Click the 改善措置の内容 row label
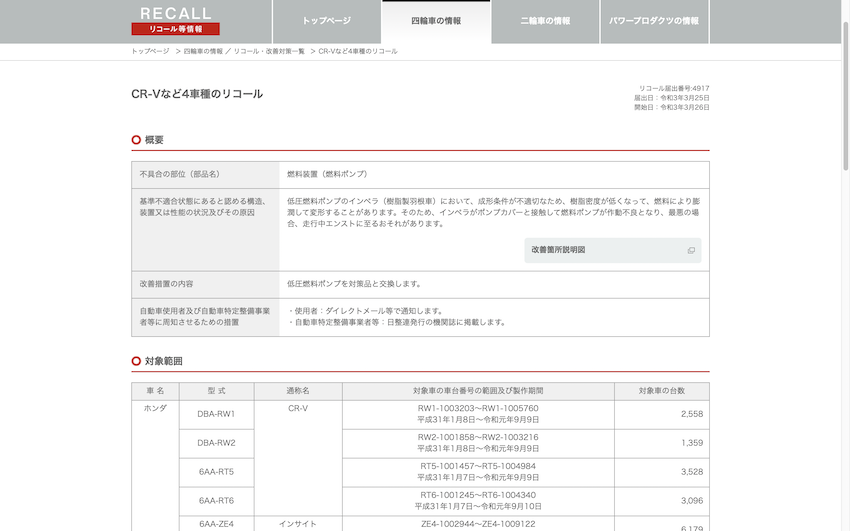The width and height of the screenshot is (850, 531). pyautogui.click(x=205, y=284)
